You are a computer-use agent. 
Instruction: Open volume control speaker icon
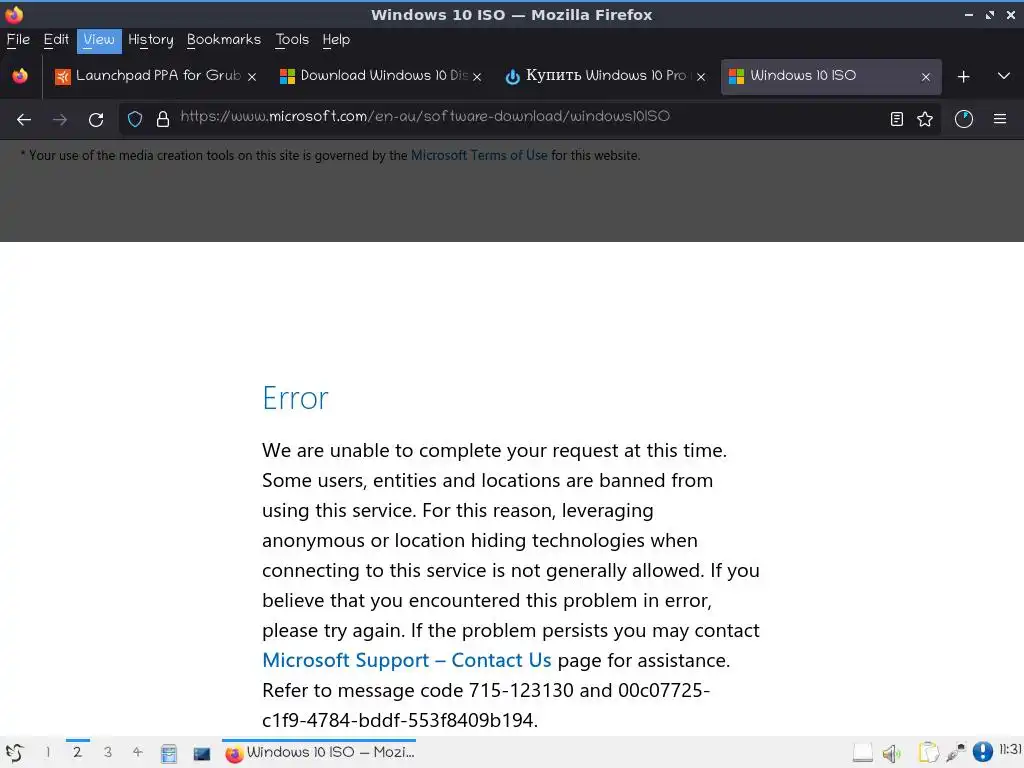(x=891, y=754)
